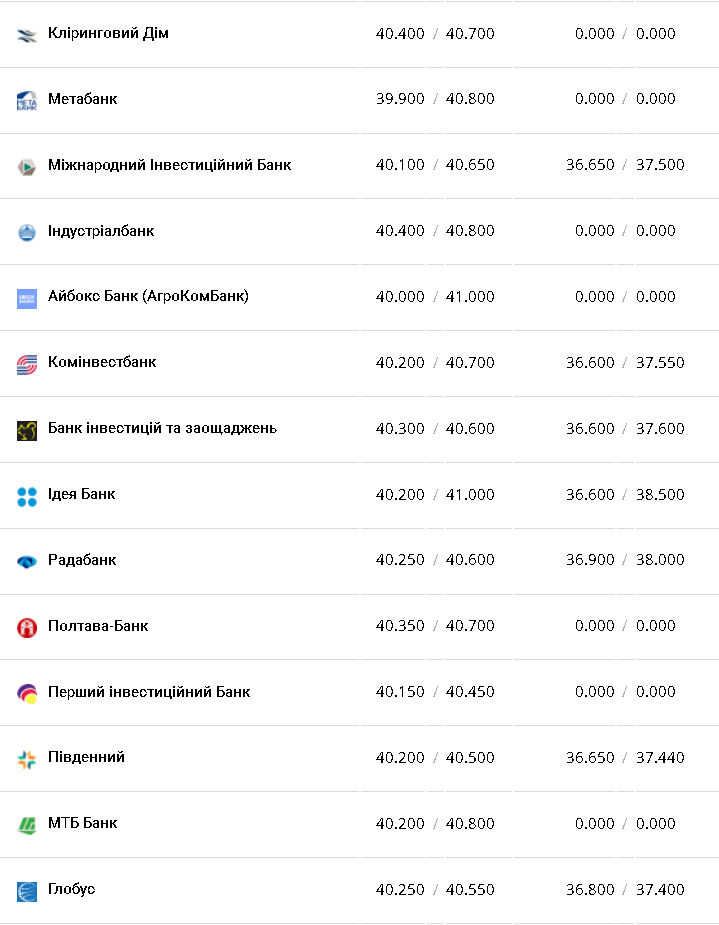Viewport: 719px width, 925px height.
Task: Open the Айбокс Банк (АгроКомБанк) link
Action: click(148, 297)
